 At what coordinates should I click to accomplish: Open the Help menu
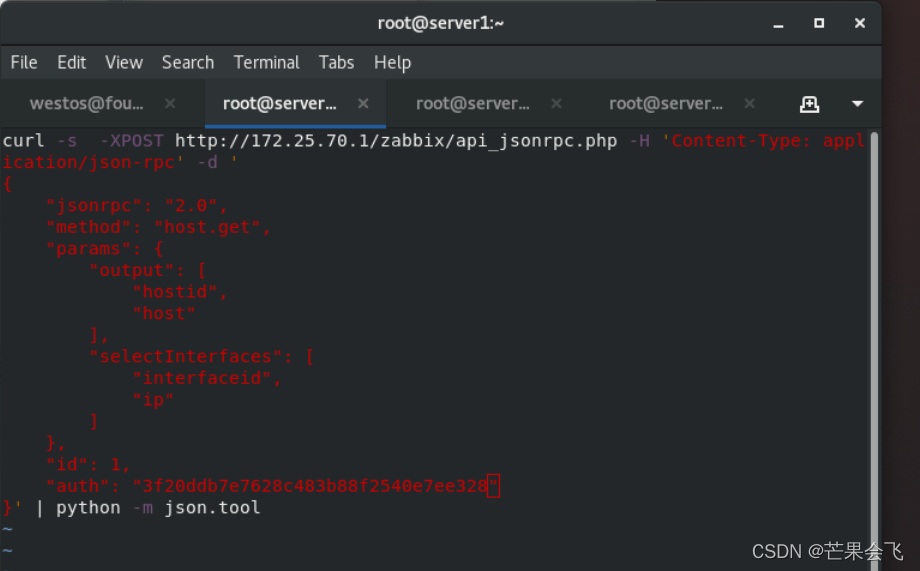tap(393, 63)
